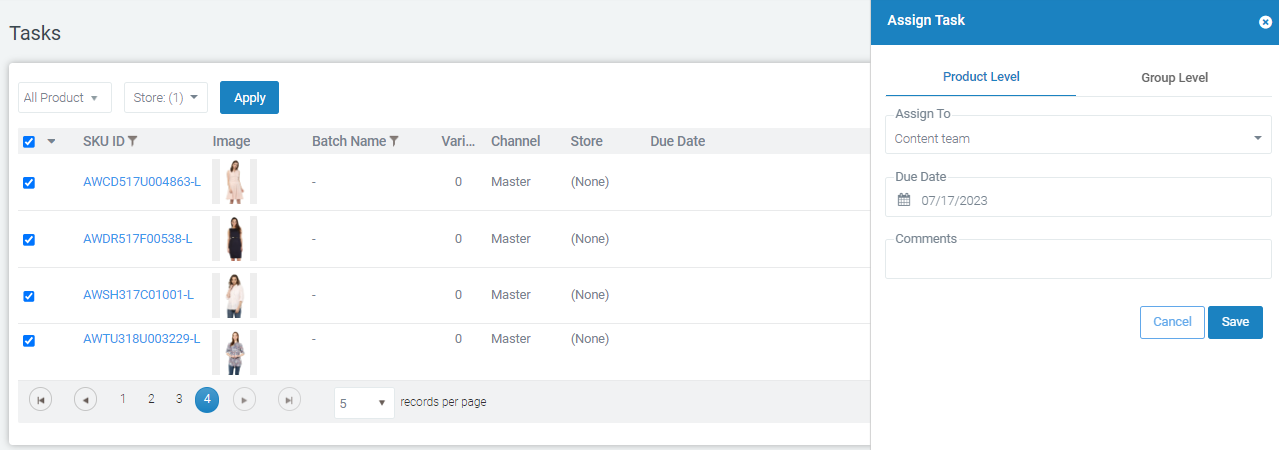Image resolution: width=1279 pixels, height=450 pixels.
Task: Open the Assign To dropdown
Action: [x=1077, y=138]
